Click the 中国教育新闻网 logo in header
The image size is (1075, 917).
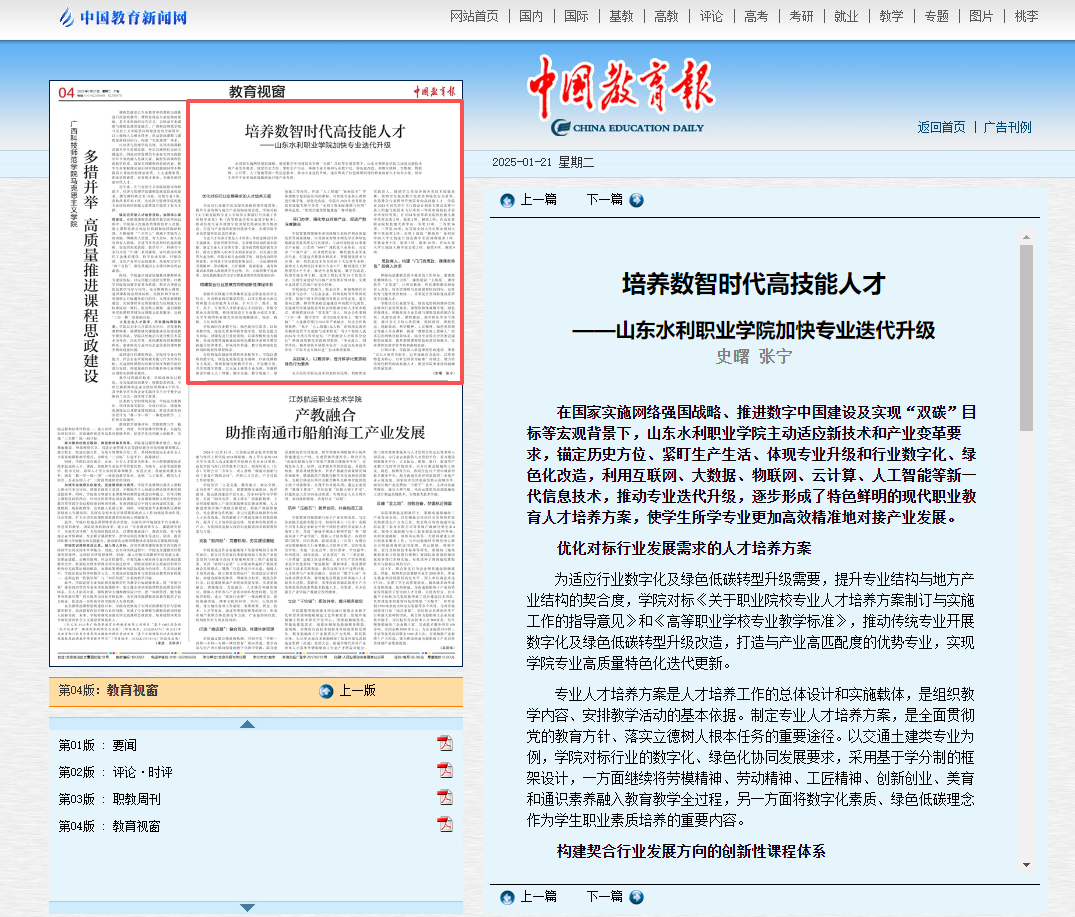[122, 17]
